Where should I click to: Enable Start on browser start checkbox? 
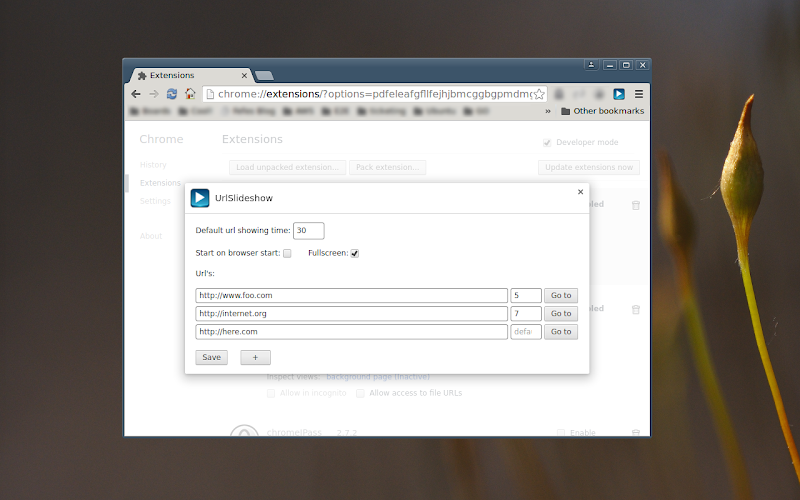click(287, 253)
